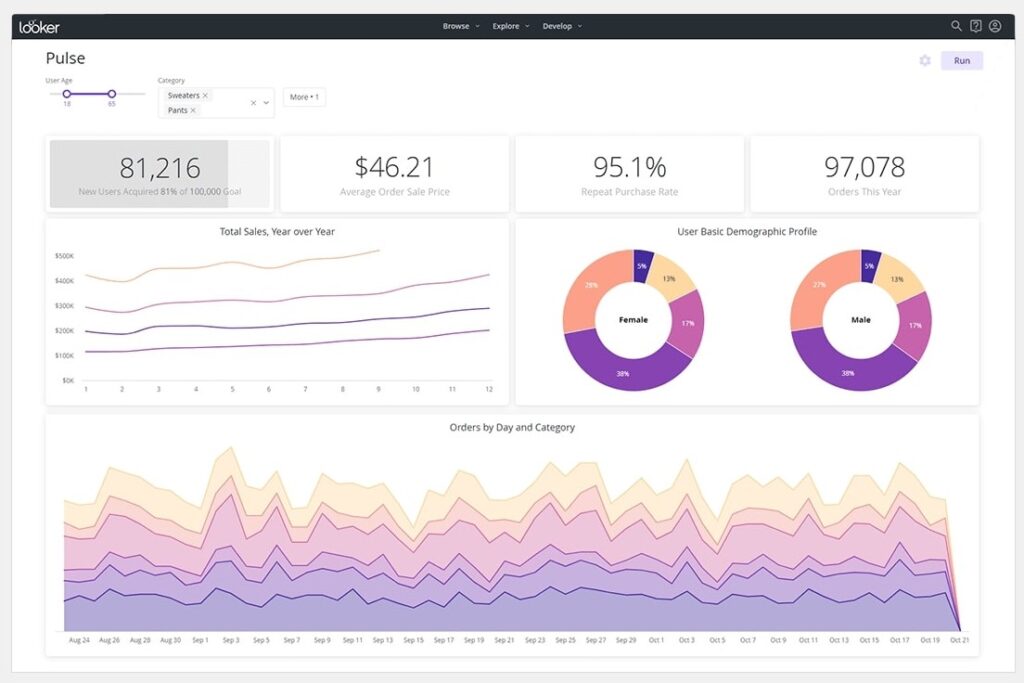1024x683 pixels.
Task: Open the Explore menu
Action: point(510,26)
